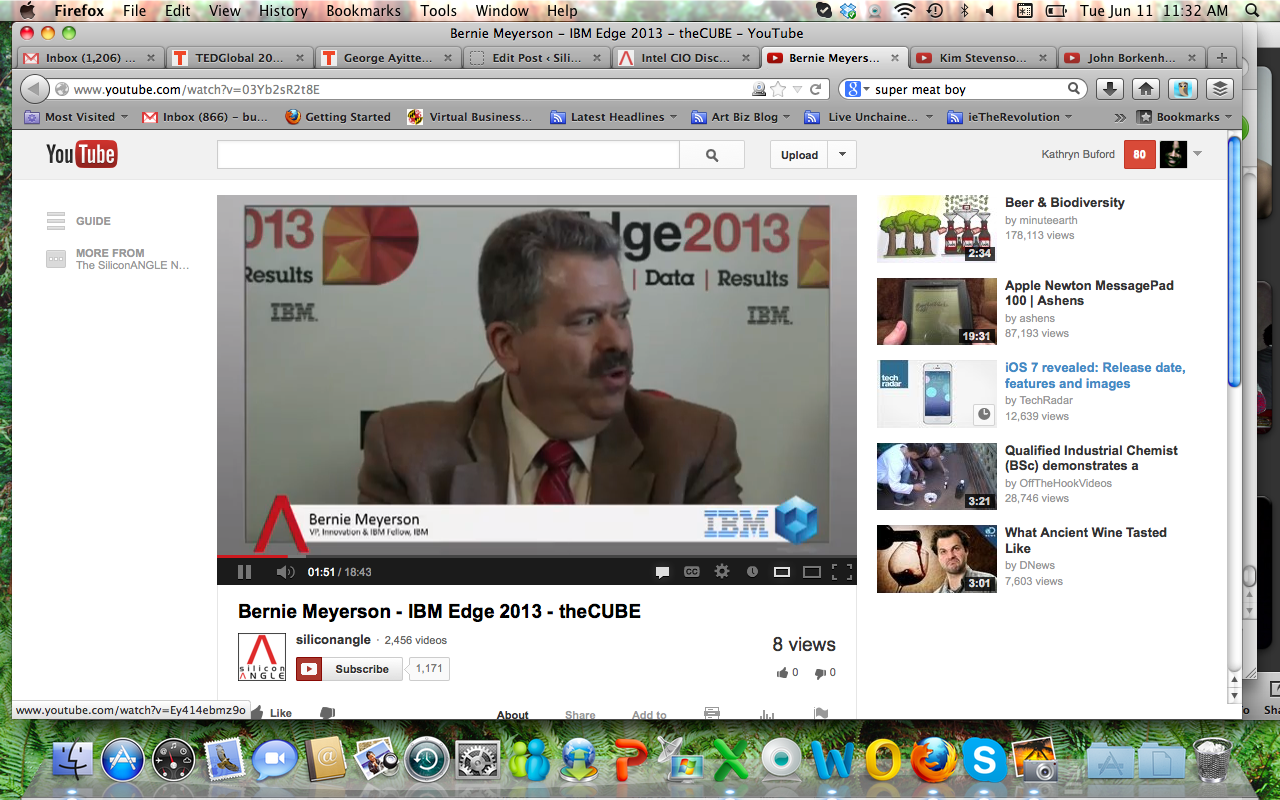Show more bookmarks with chevron overflow
The width and height of the screenshot is (1280, 800).
[1120, 117]
